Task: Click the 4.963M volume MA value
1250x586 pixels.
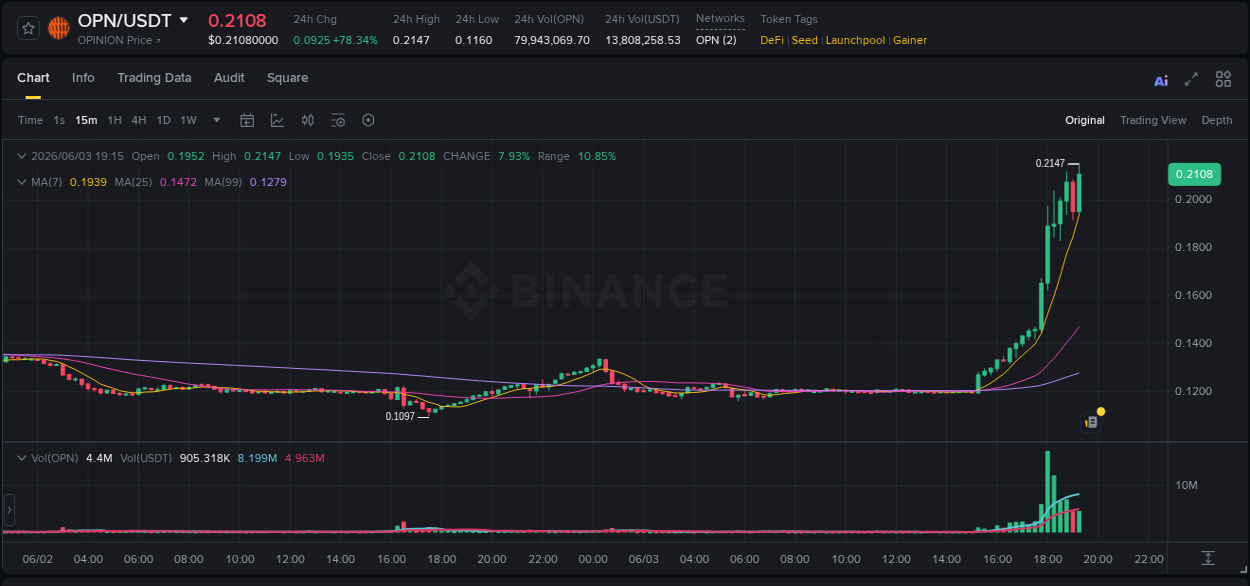Action: point(305,458)
